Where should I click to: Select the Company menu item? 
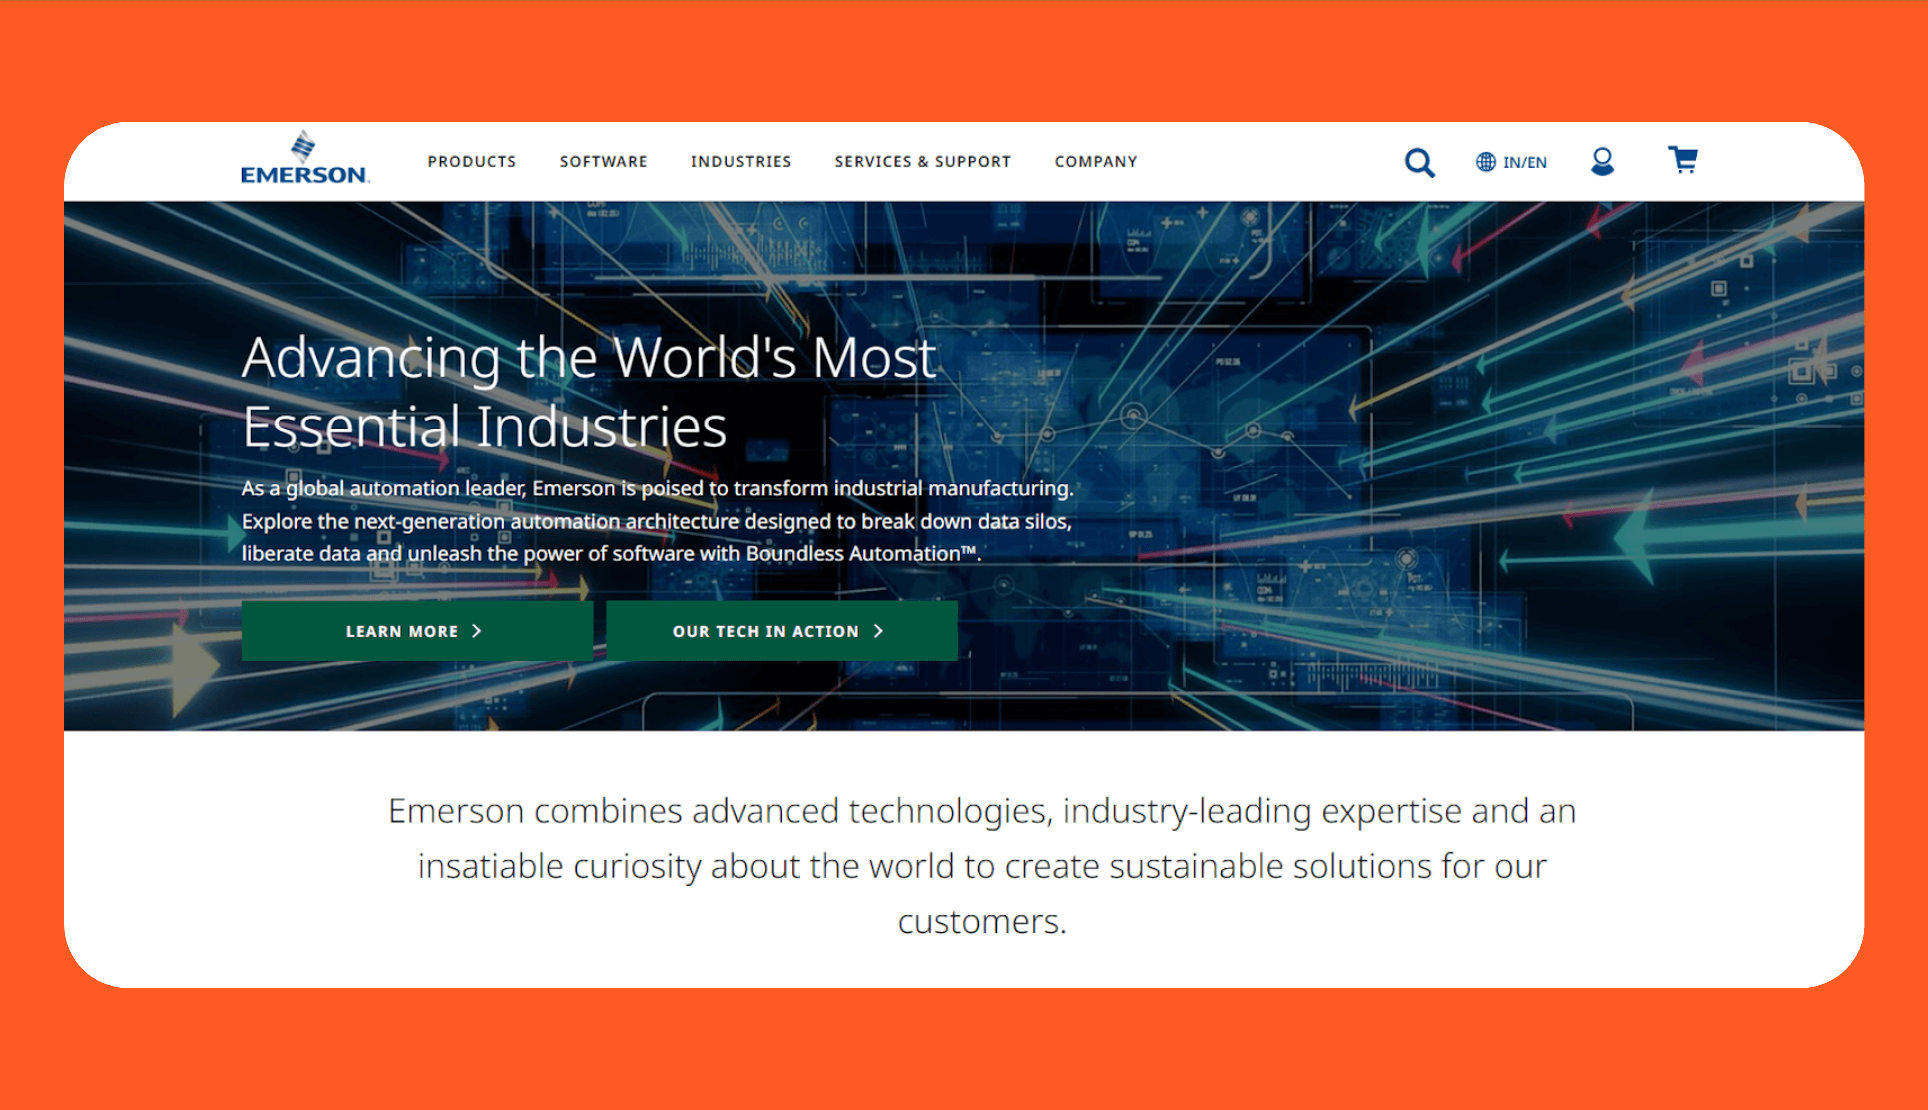1095,161
